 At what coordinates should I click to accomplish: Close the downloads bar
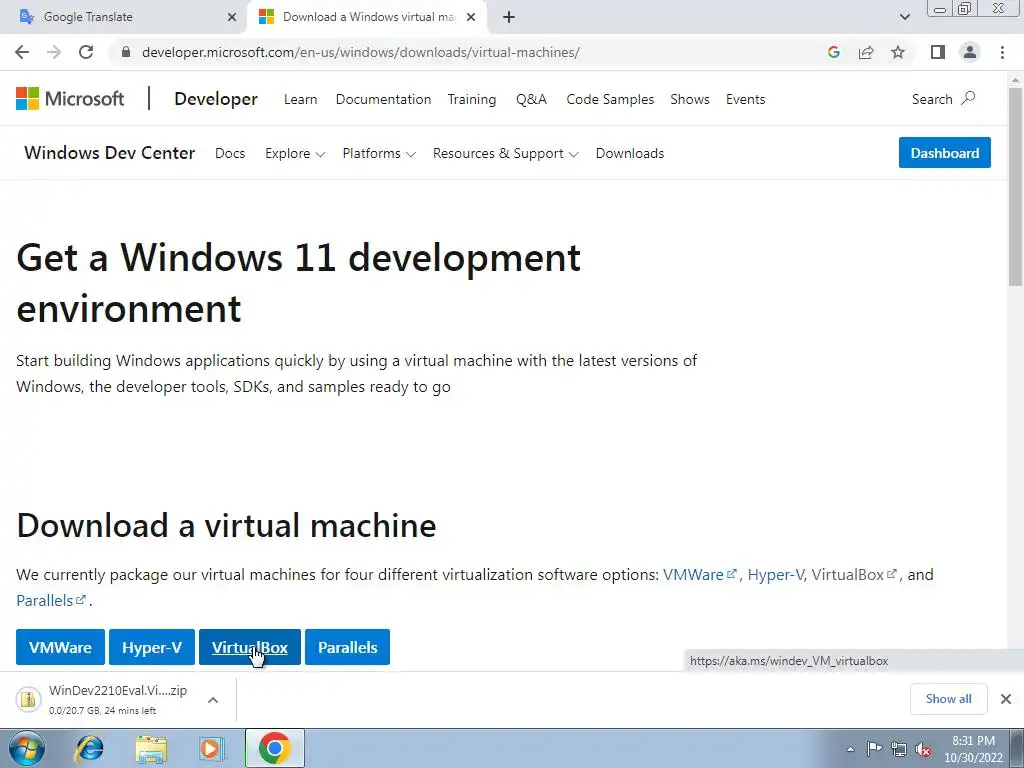pos(1006,699)
